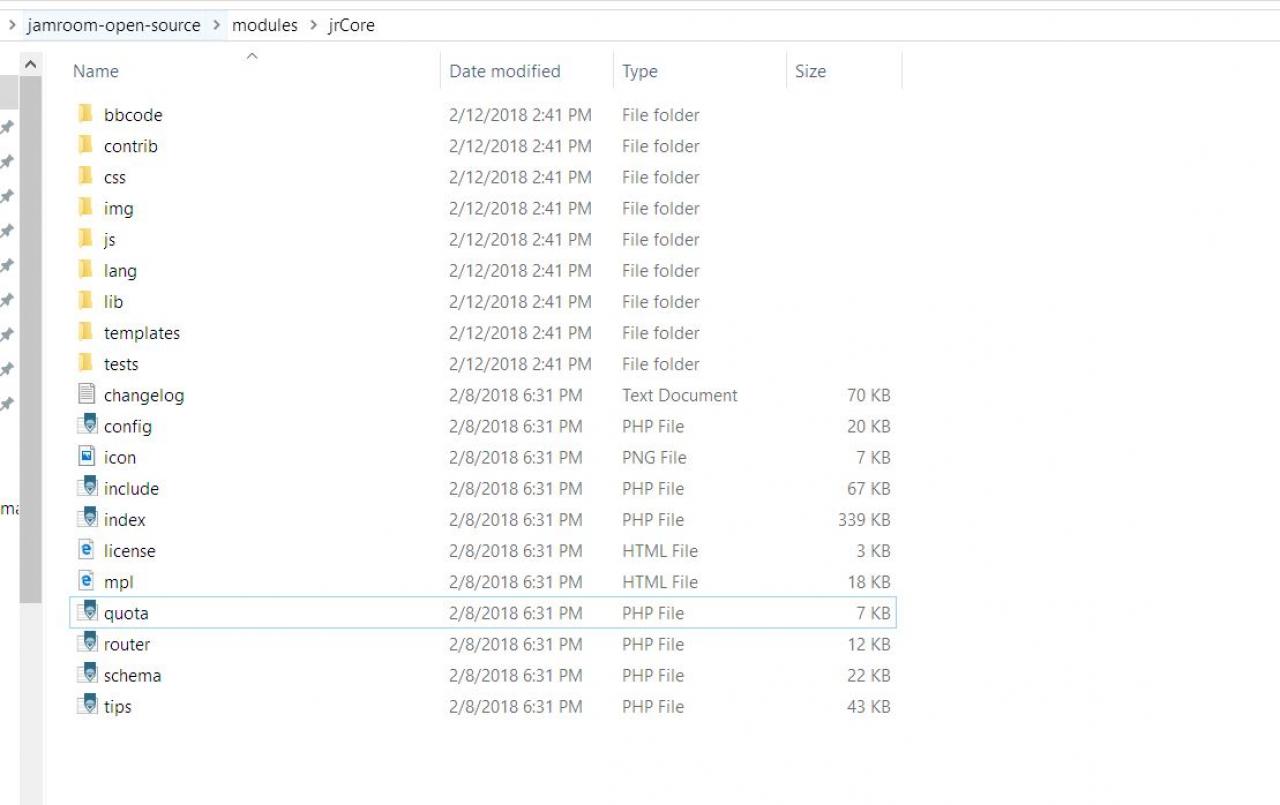Screen dimensions: 1280x805
Task: Select the license HTML file icon
Action: [x=87, y=550]
